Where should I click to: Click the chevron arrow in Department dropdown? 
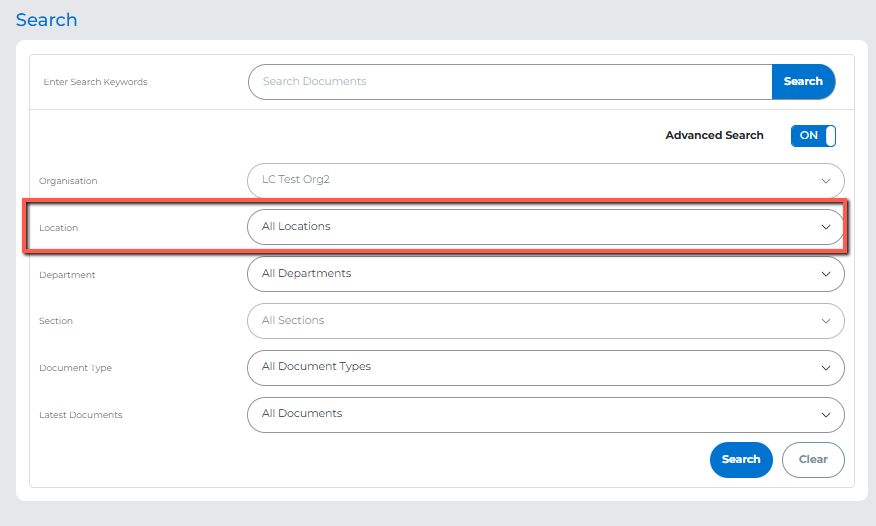826,274
